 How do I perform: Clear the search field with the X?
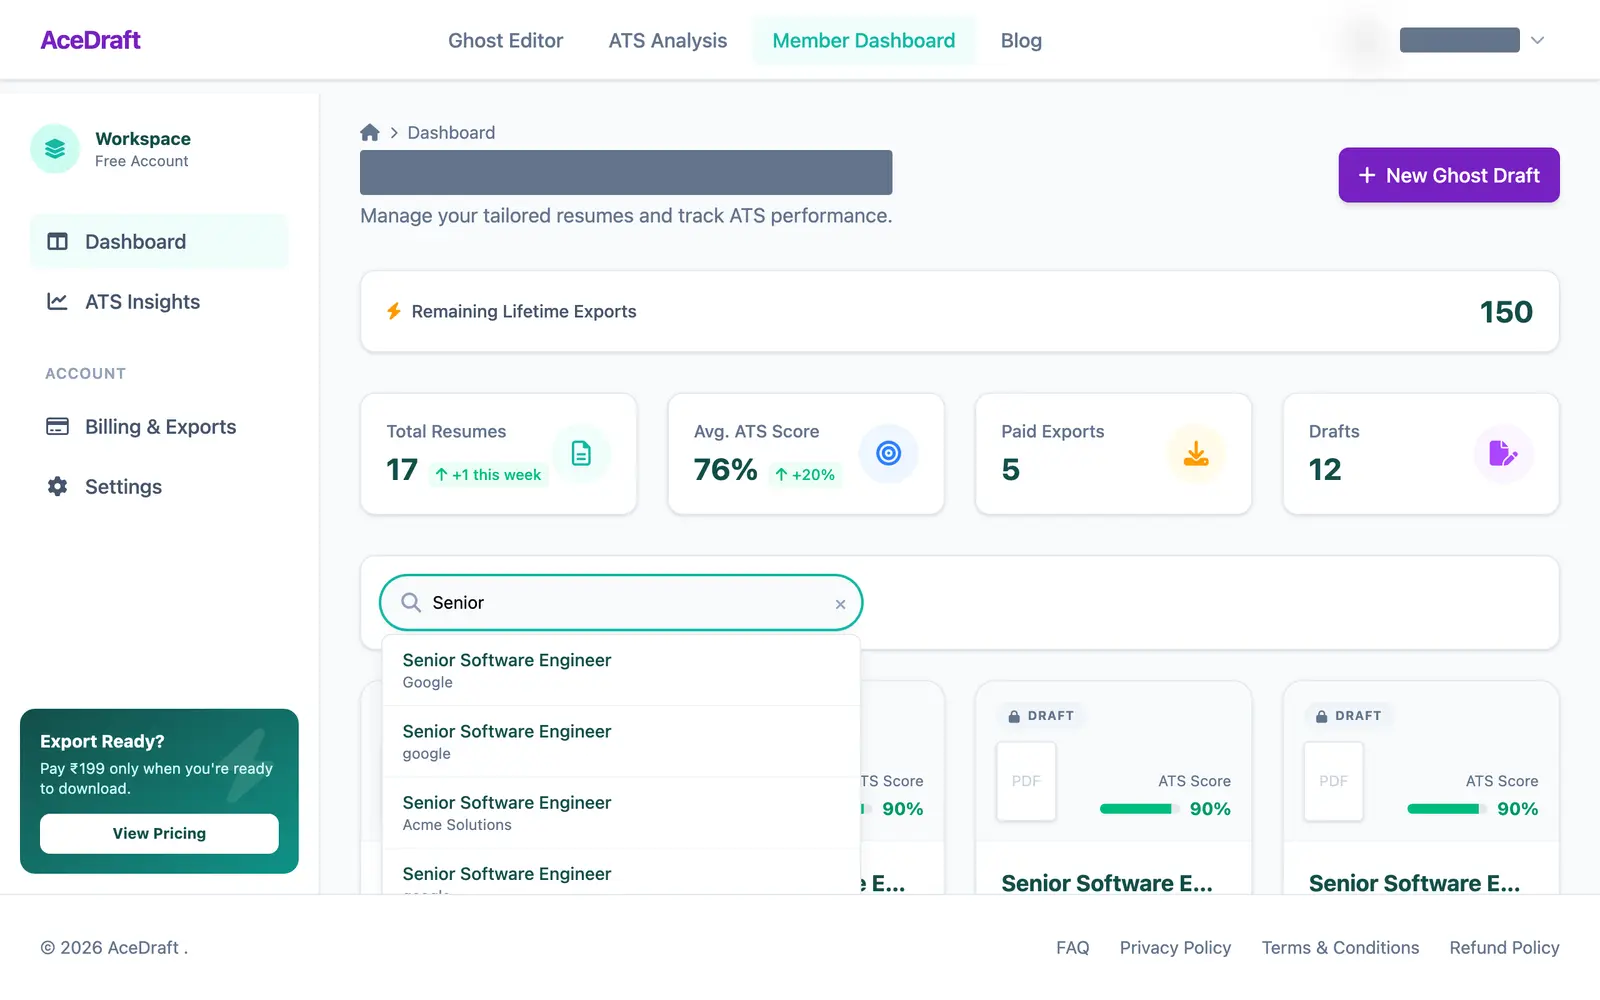(x=840, y=604)
